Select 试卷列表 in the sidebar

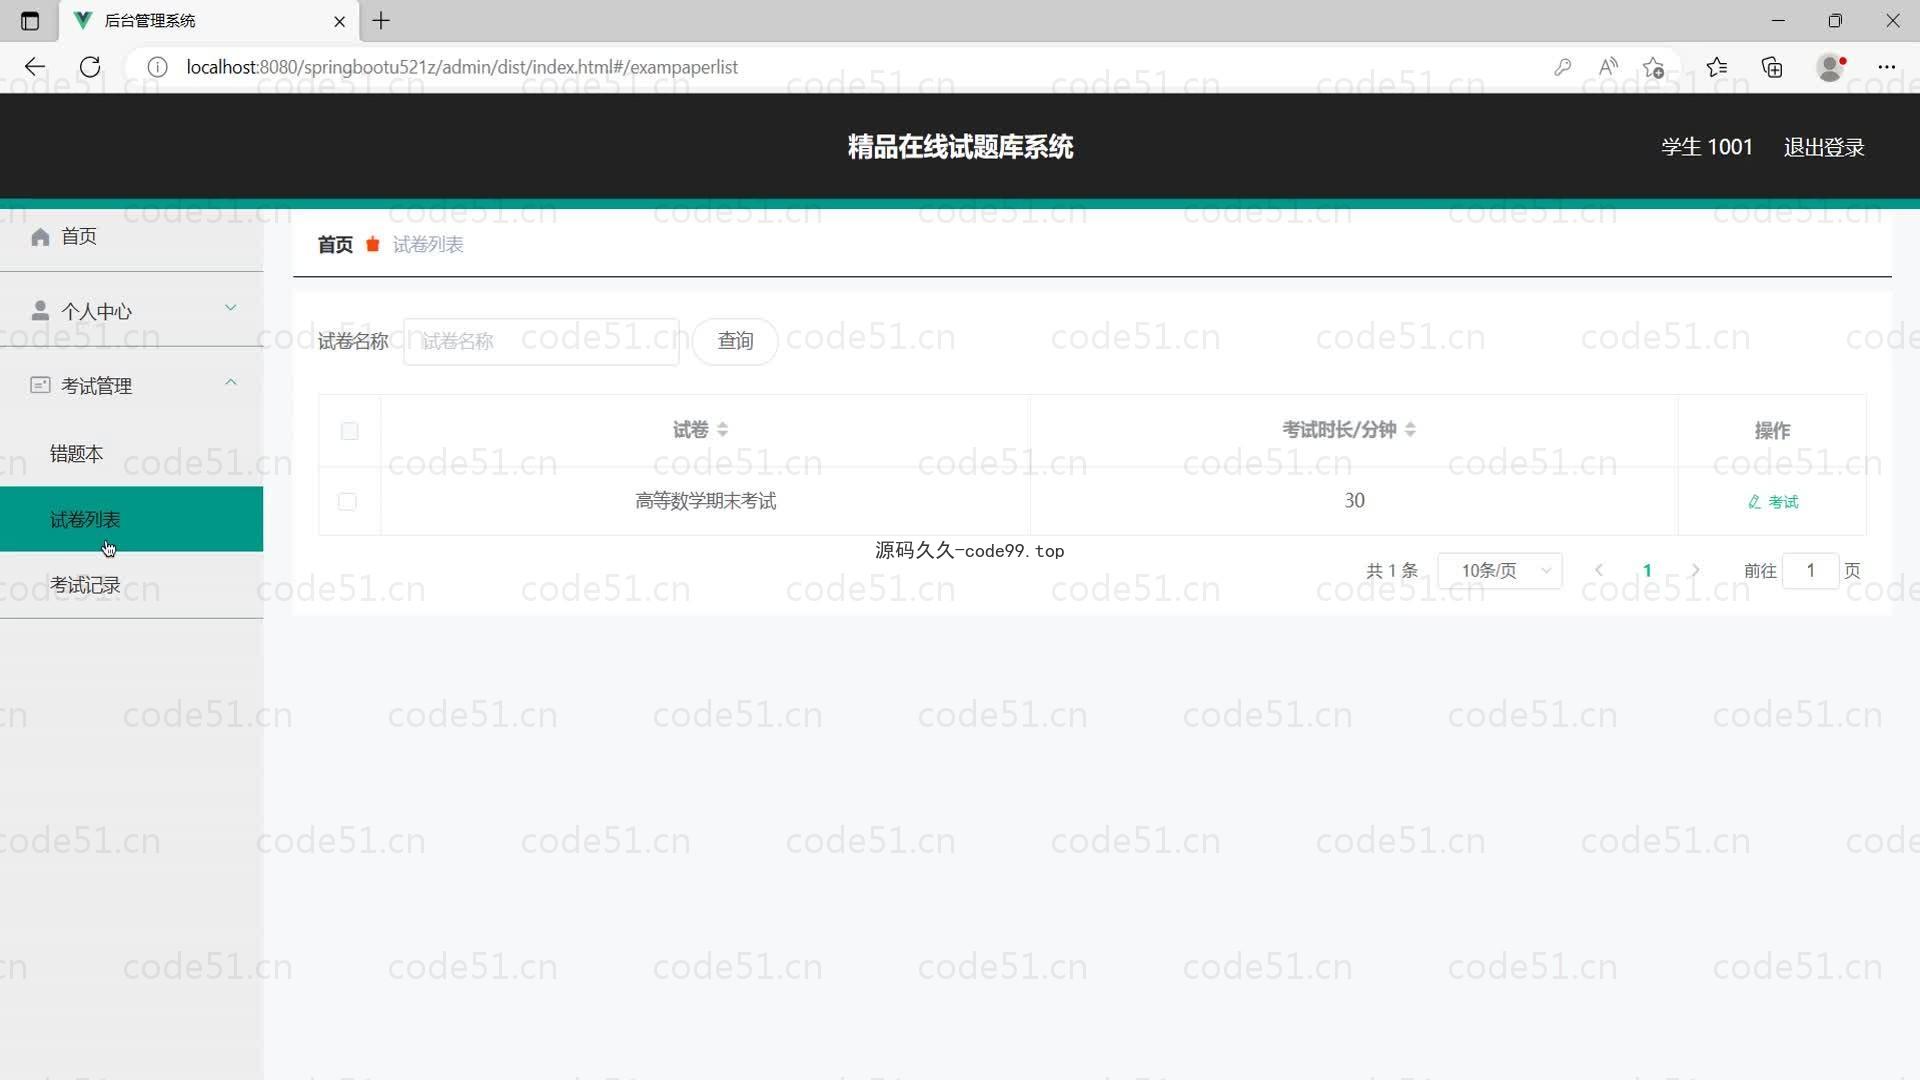131,519
